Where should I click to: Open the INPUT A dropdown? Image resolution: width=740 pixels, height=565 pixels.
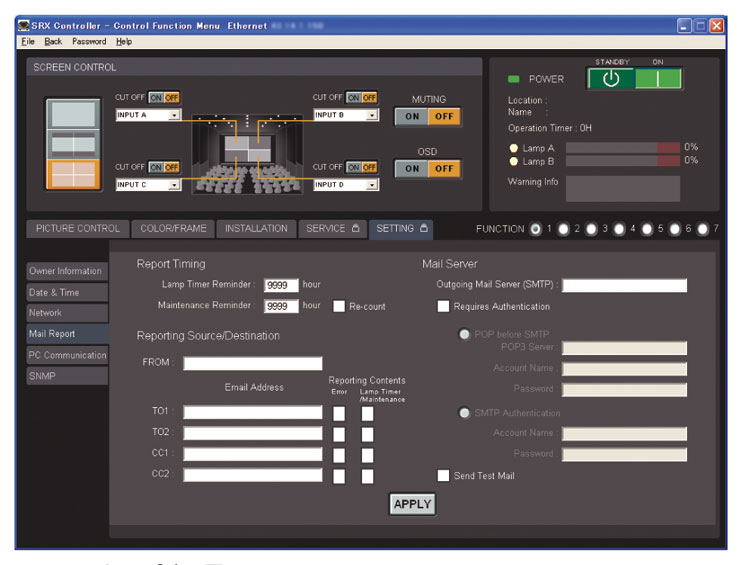point(174,115)
